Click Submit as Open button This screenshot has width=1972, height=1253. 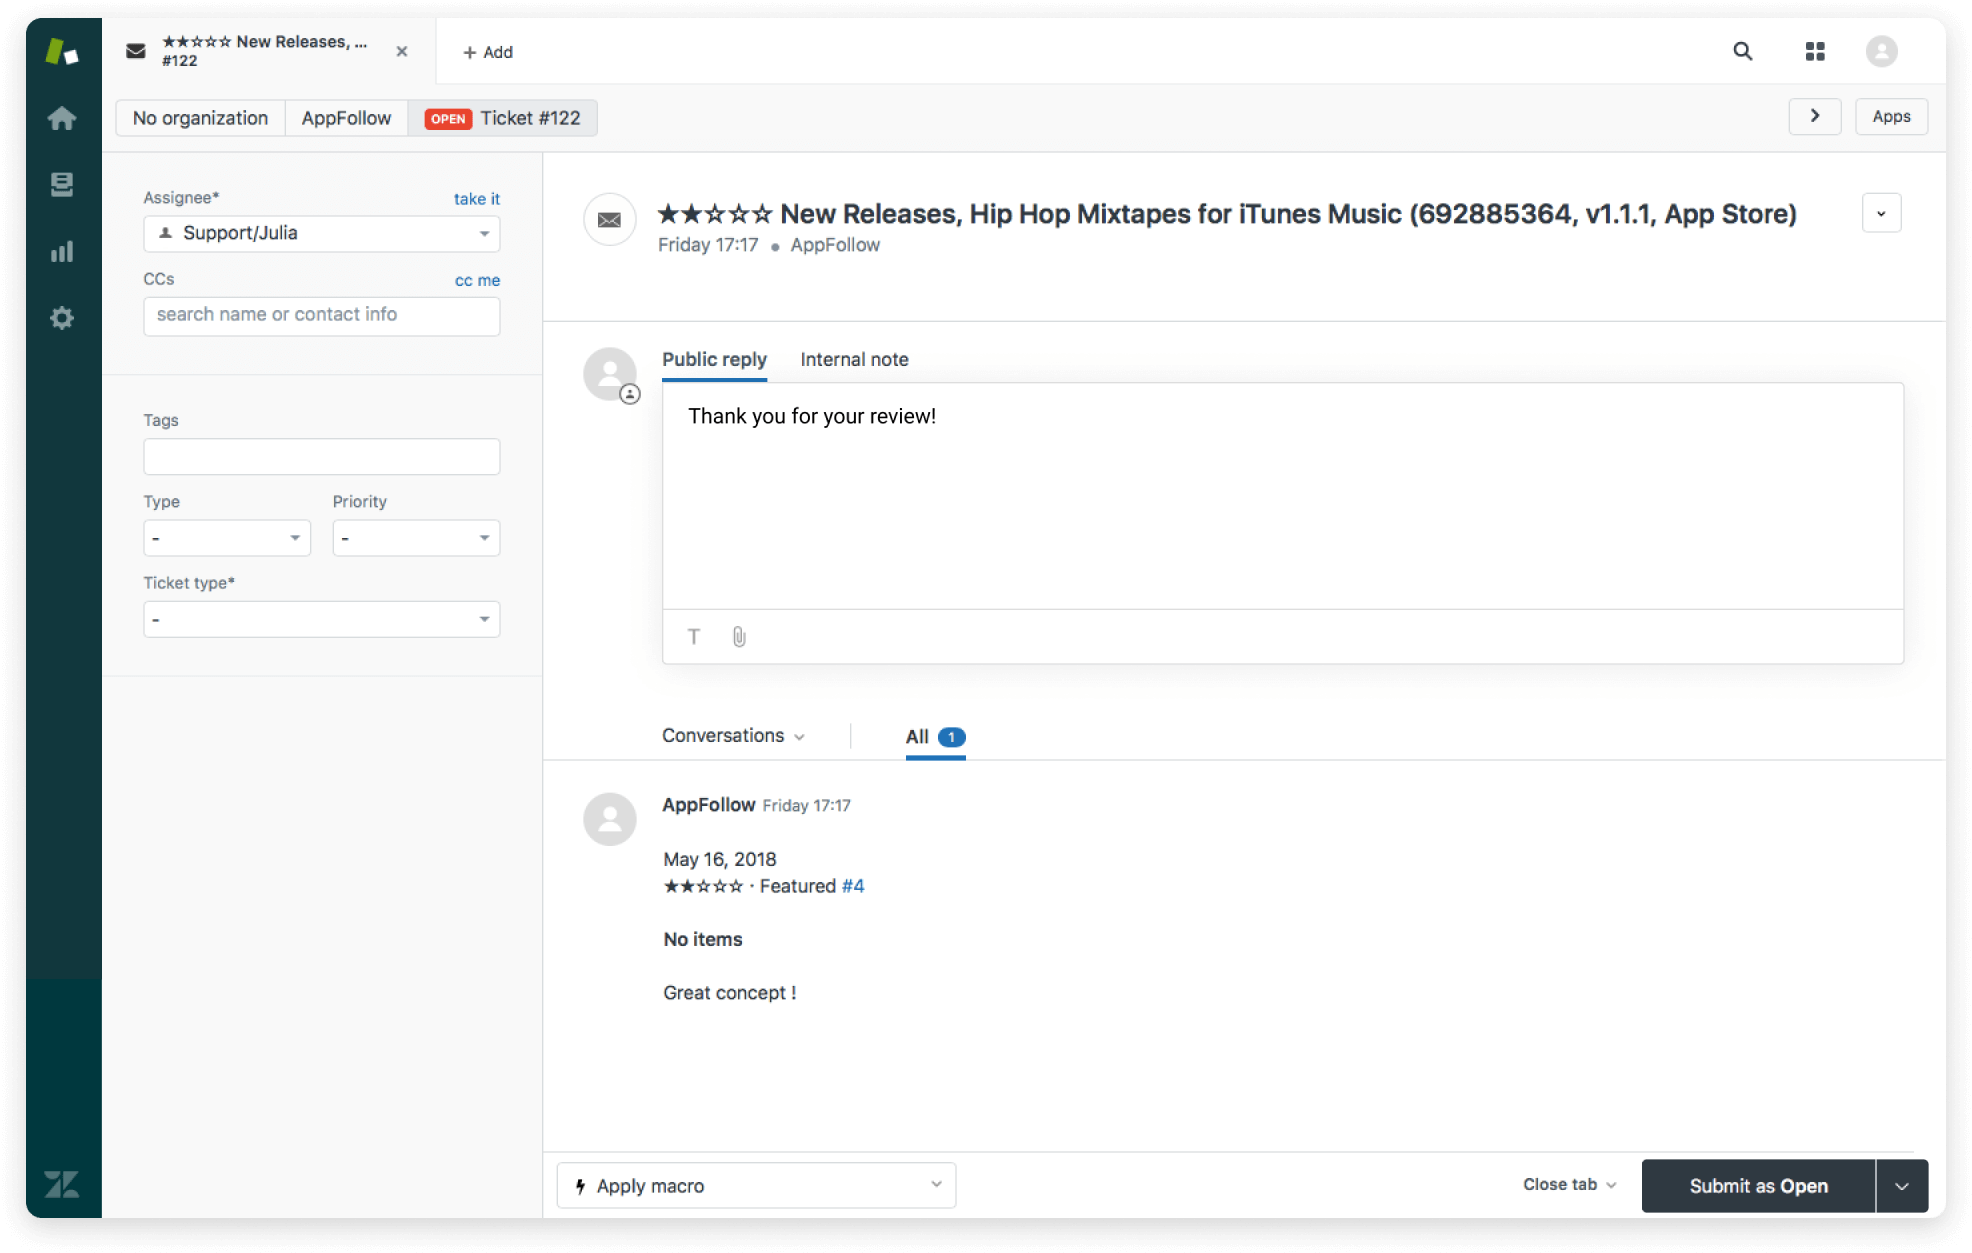(1758, 1186)
